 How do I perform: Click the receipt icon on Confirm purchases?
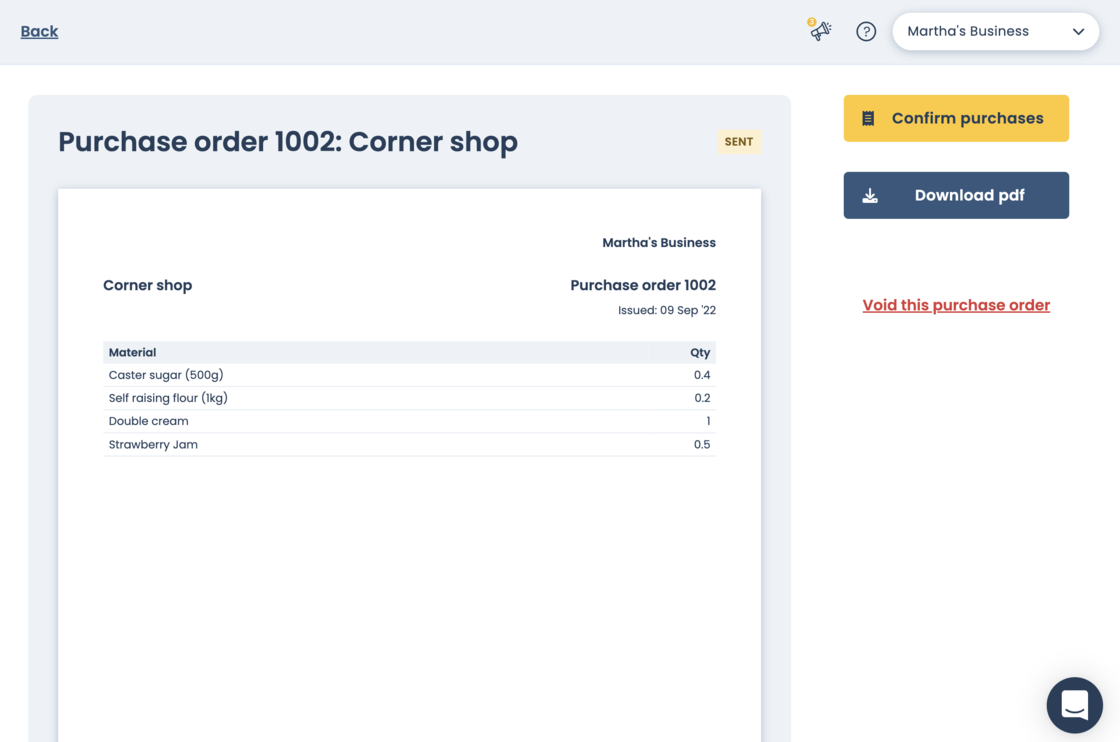(868, 119)
